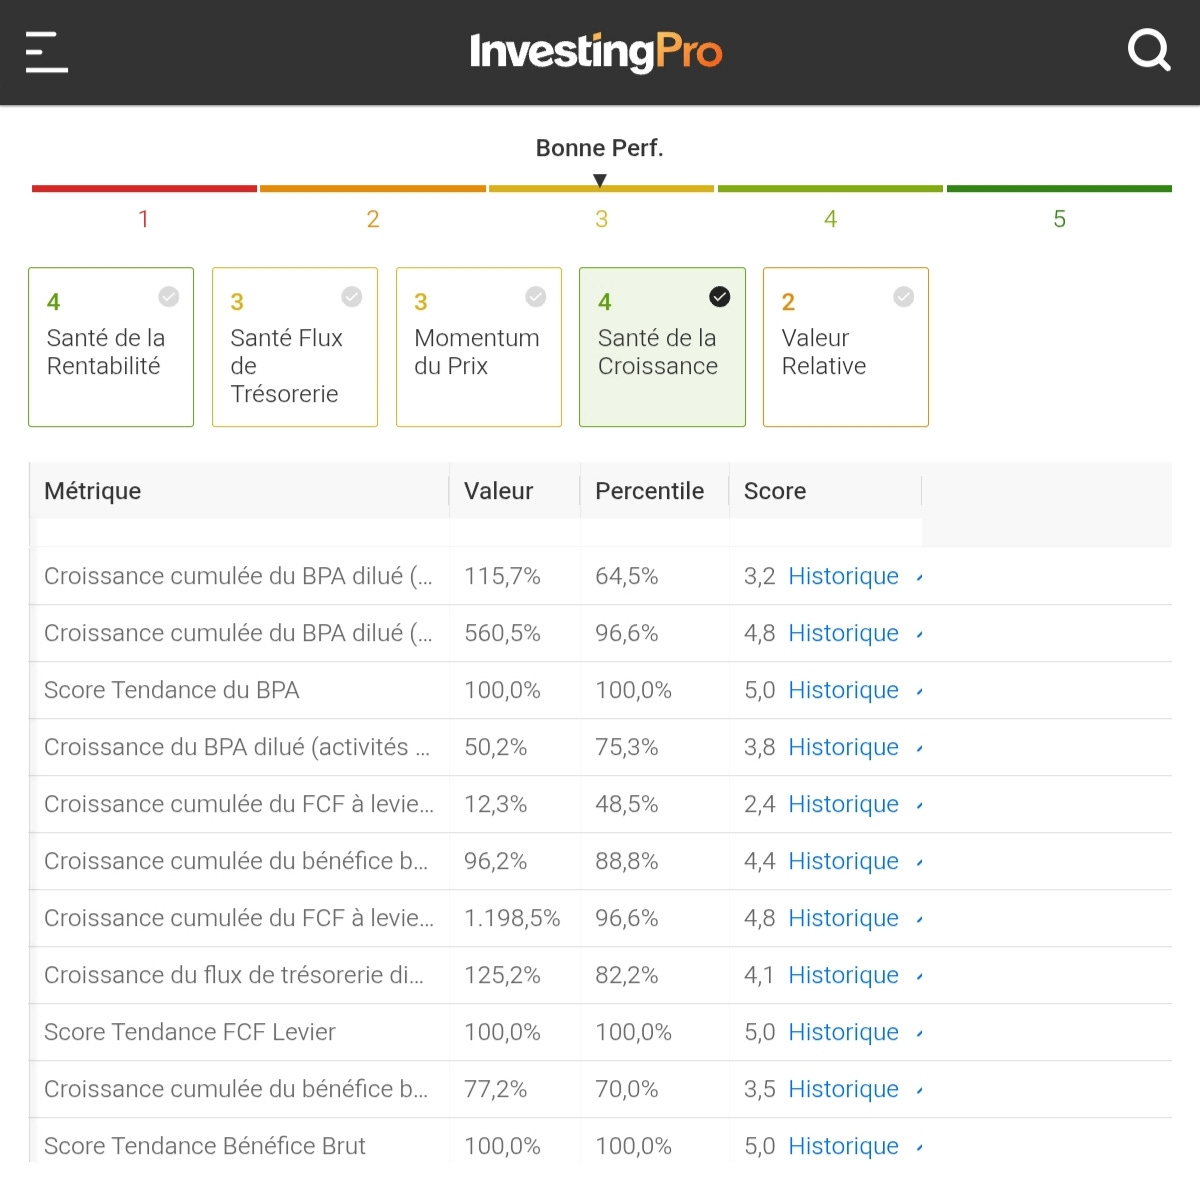Viewport: 1200px width, 1197px height.
Task: Select the Momentum du Prix card
Action: [x=479, y=347]
